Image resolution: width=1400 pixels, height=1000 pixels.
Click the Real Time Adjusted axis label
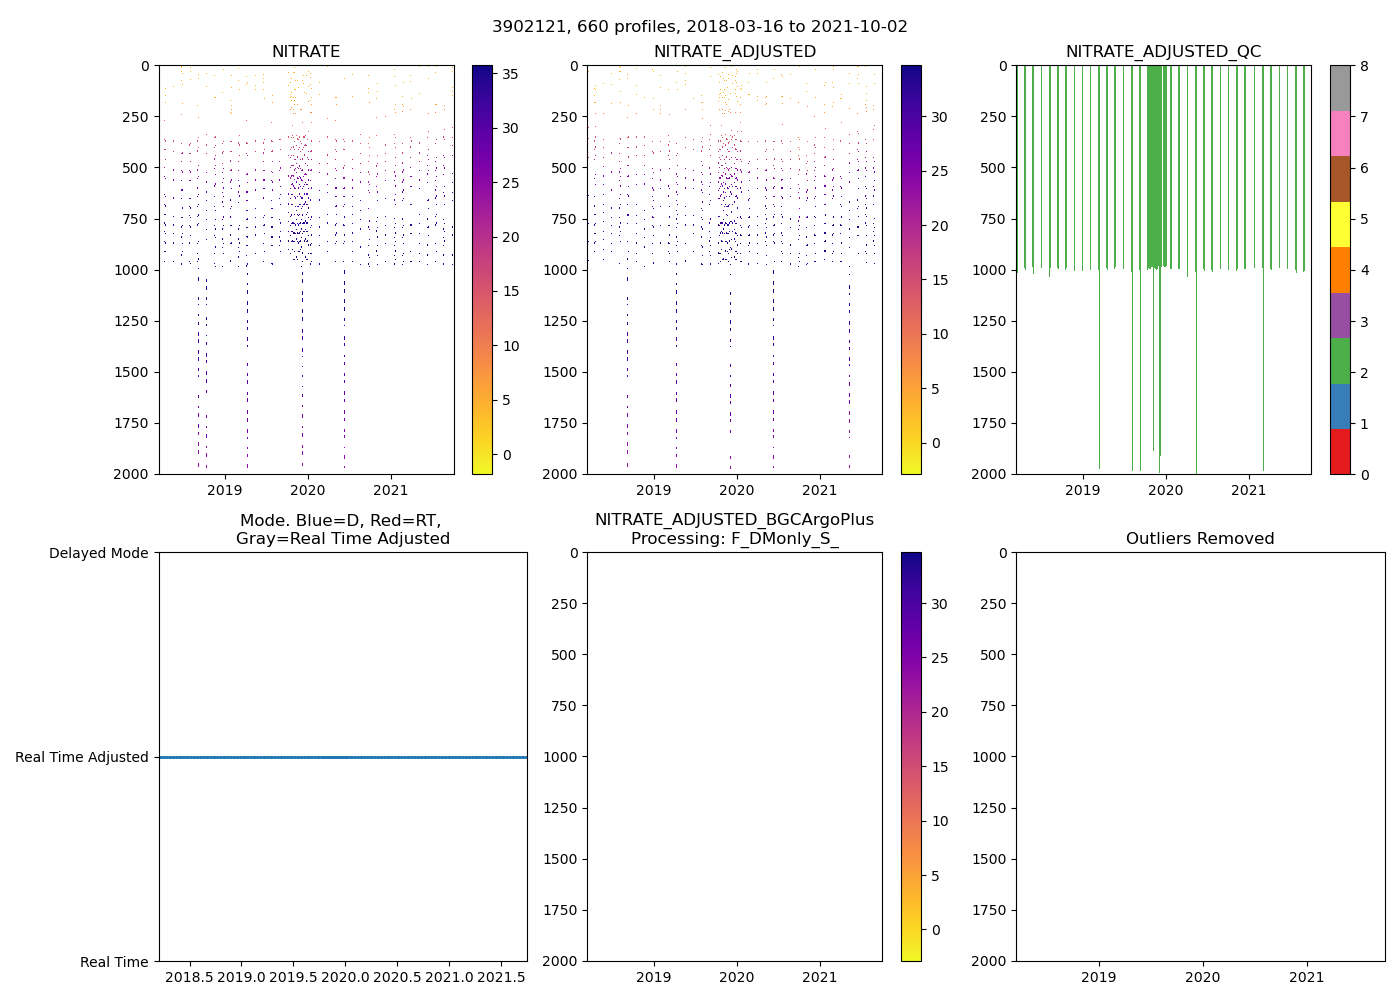click(x=82, y=757)
